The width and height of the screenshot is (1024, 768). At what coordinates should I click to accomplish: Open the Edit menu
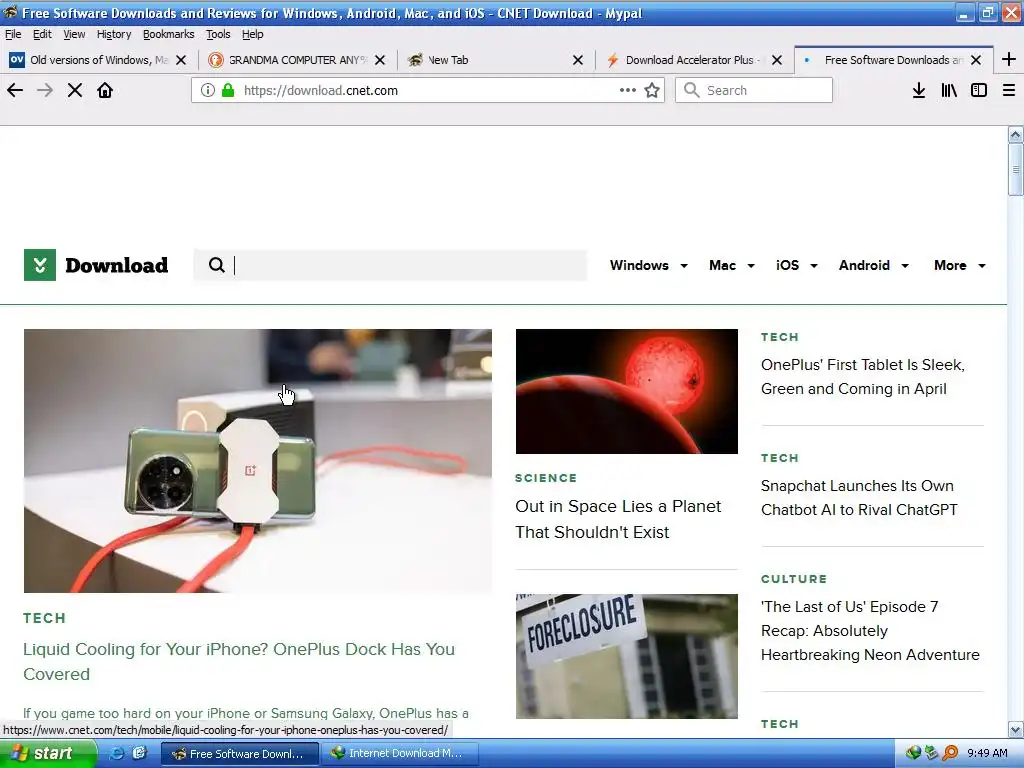click(x=42, y=34)
